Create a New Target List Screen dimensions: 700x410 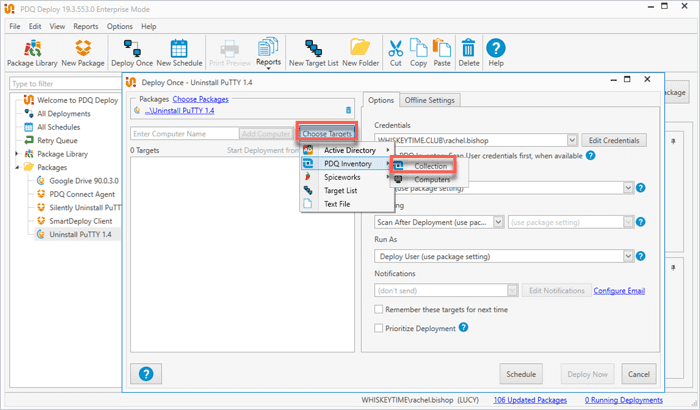pos(313,53)
